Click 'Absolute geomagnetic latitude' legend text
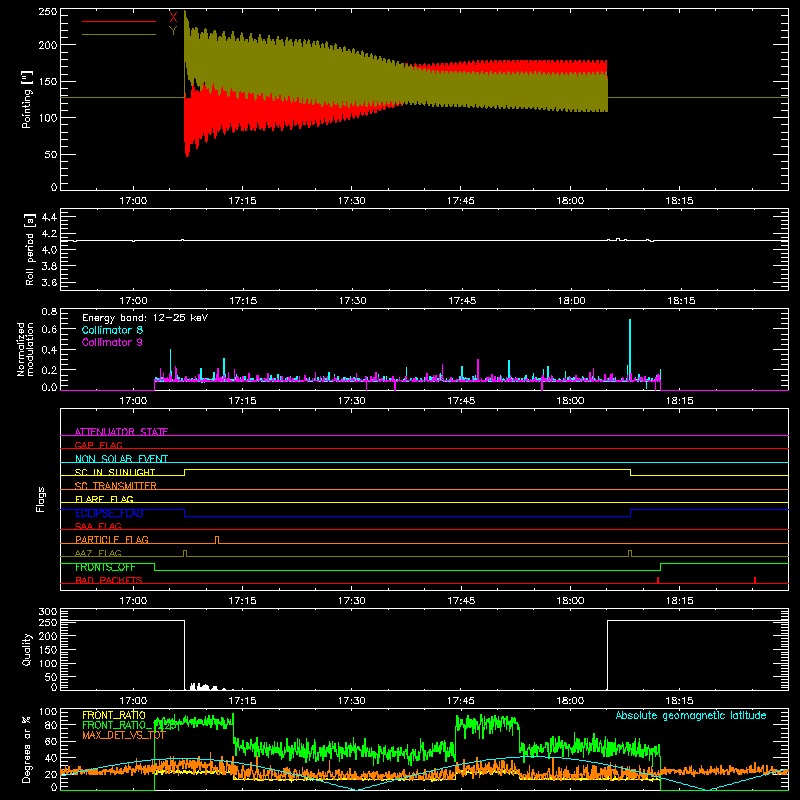 click(x=691, y=715)
